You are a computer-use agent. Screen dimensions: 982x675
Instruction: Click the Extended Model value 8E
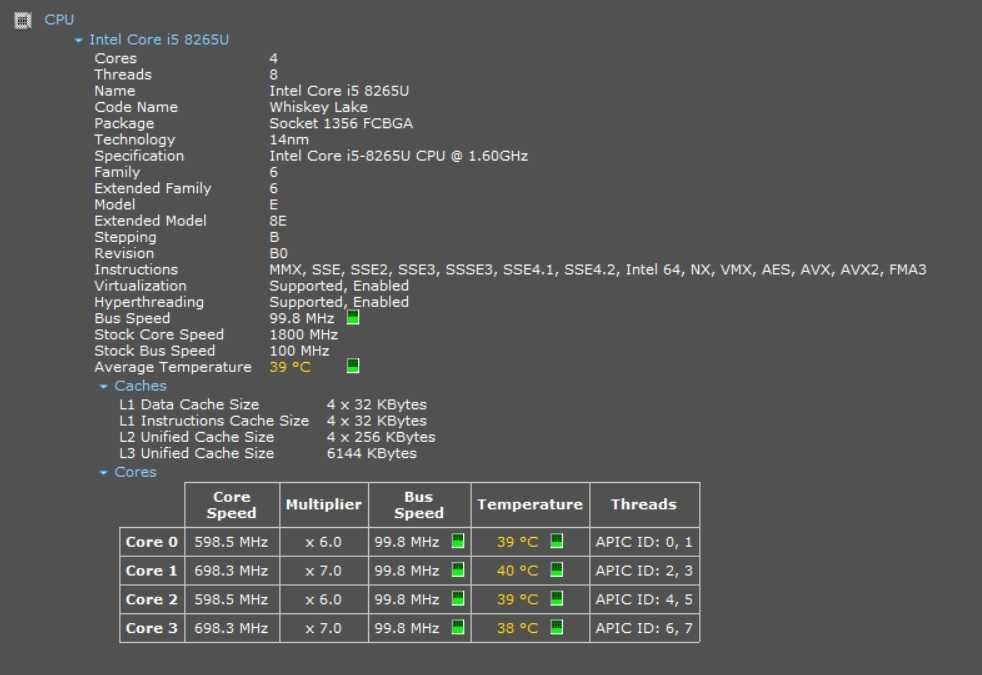[x=278, y=221]
